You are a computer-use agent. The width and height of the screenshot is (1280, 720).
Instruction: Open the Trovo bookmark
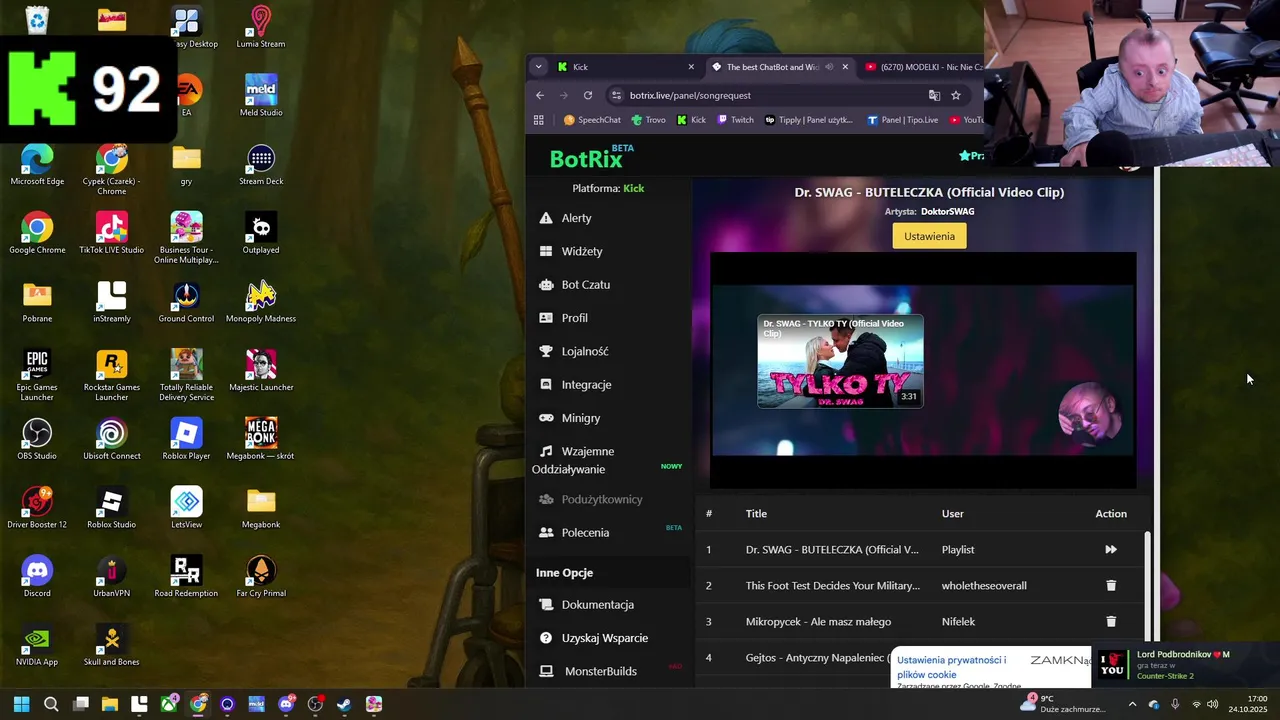(x=648, y=120)
